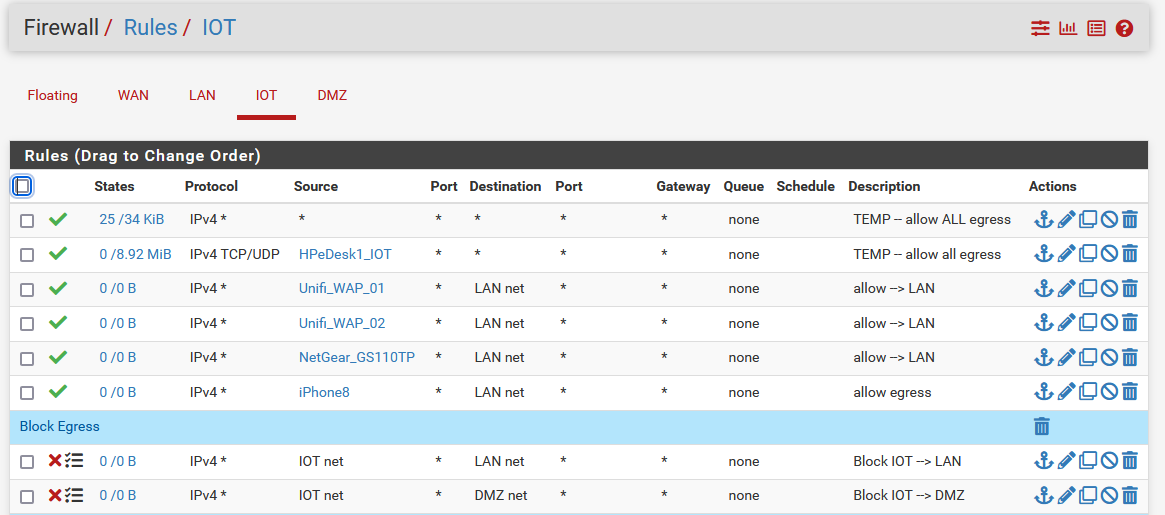Click the 'allow egress' description text

click(x=892, y=392)
